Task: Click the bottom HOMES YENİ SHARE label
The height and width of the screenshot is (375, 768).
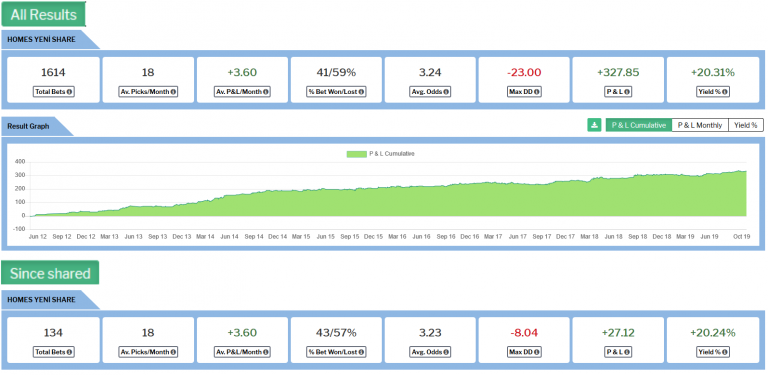Action: point(42,300)
